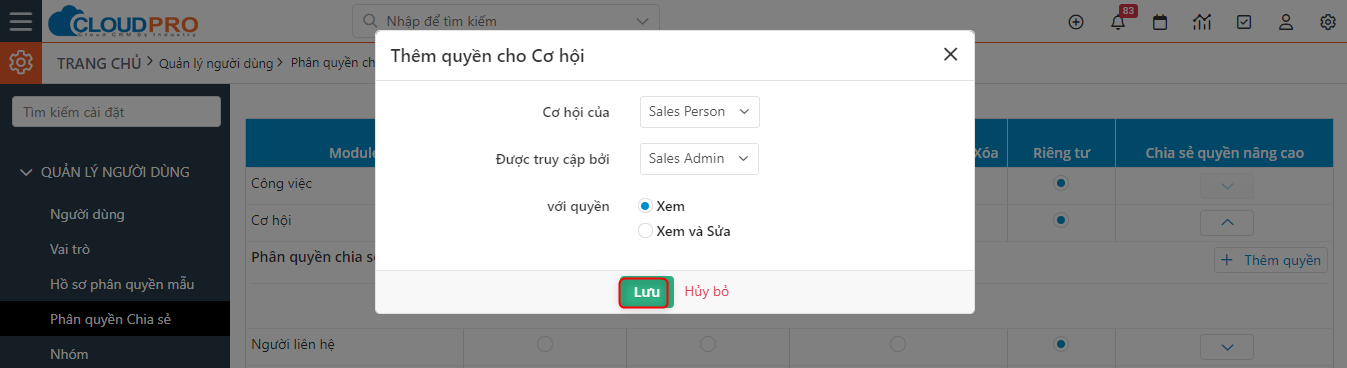Open the tasks checkmark icon in header
The width and height of the screenshot is (1347, 368).
tap(1245, 22)
